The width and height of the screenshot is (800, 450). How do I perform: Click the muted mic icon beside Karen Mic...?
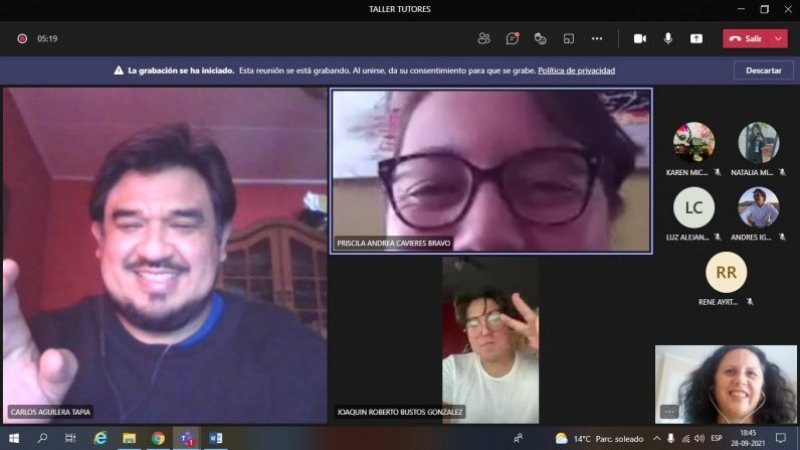(x=717, y=172)
